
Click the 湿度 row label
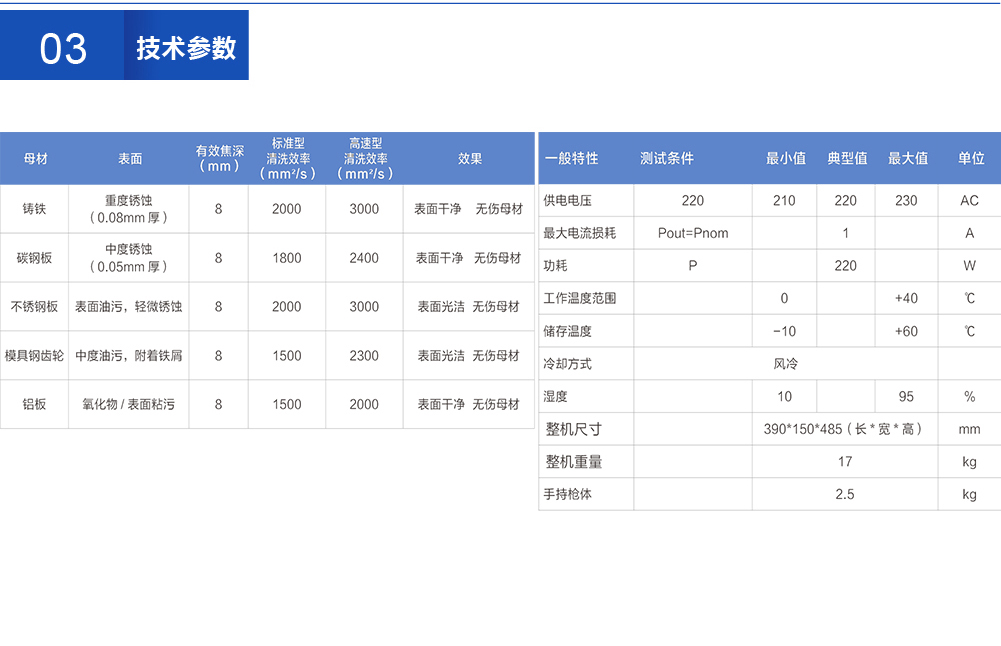555,396
